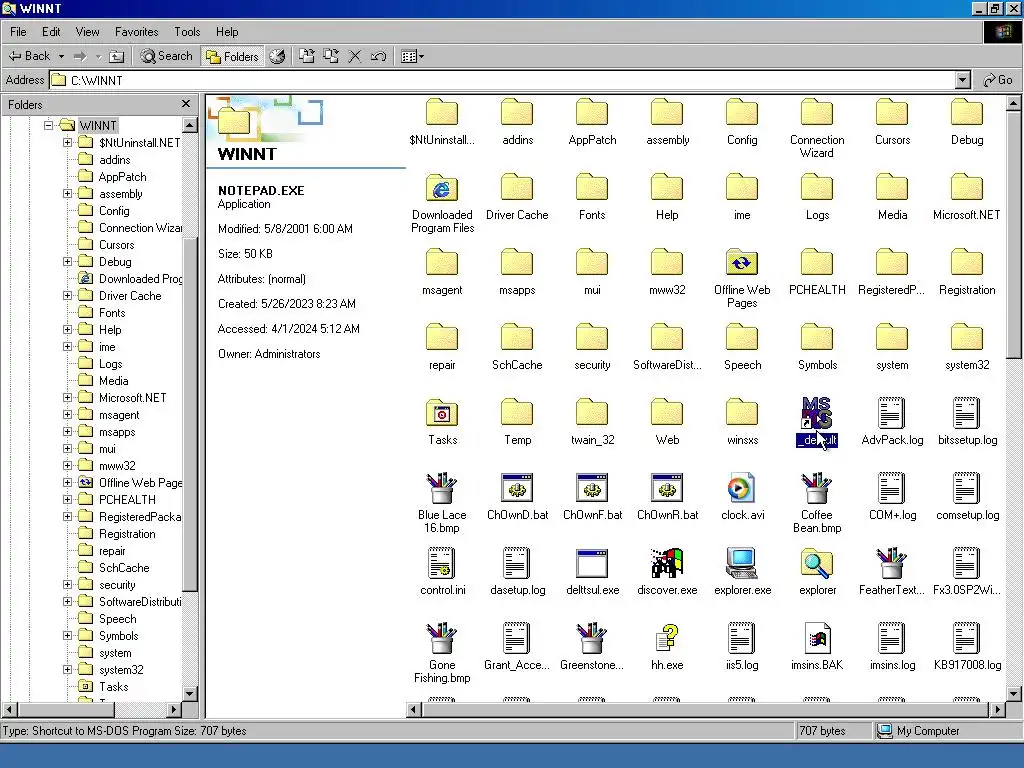
Task: Click the Copy To toolbar icon
Action: click(330, 56)
